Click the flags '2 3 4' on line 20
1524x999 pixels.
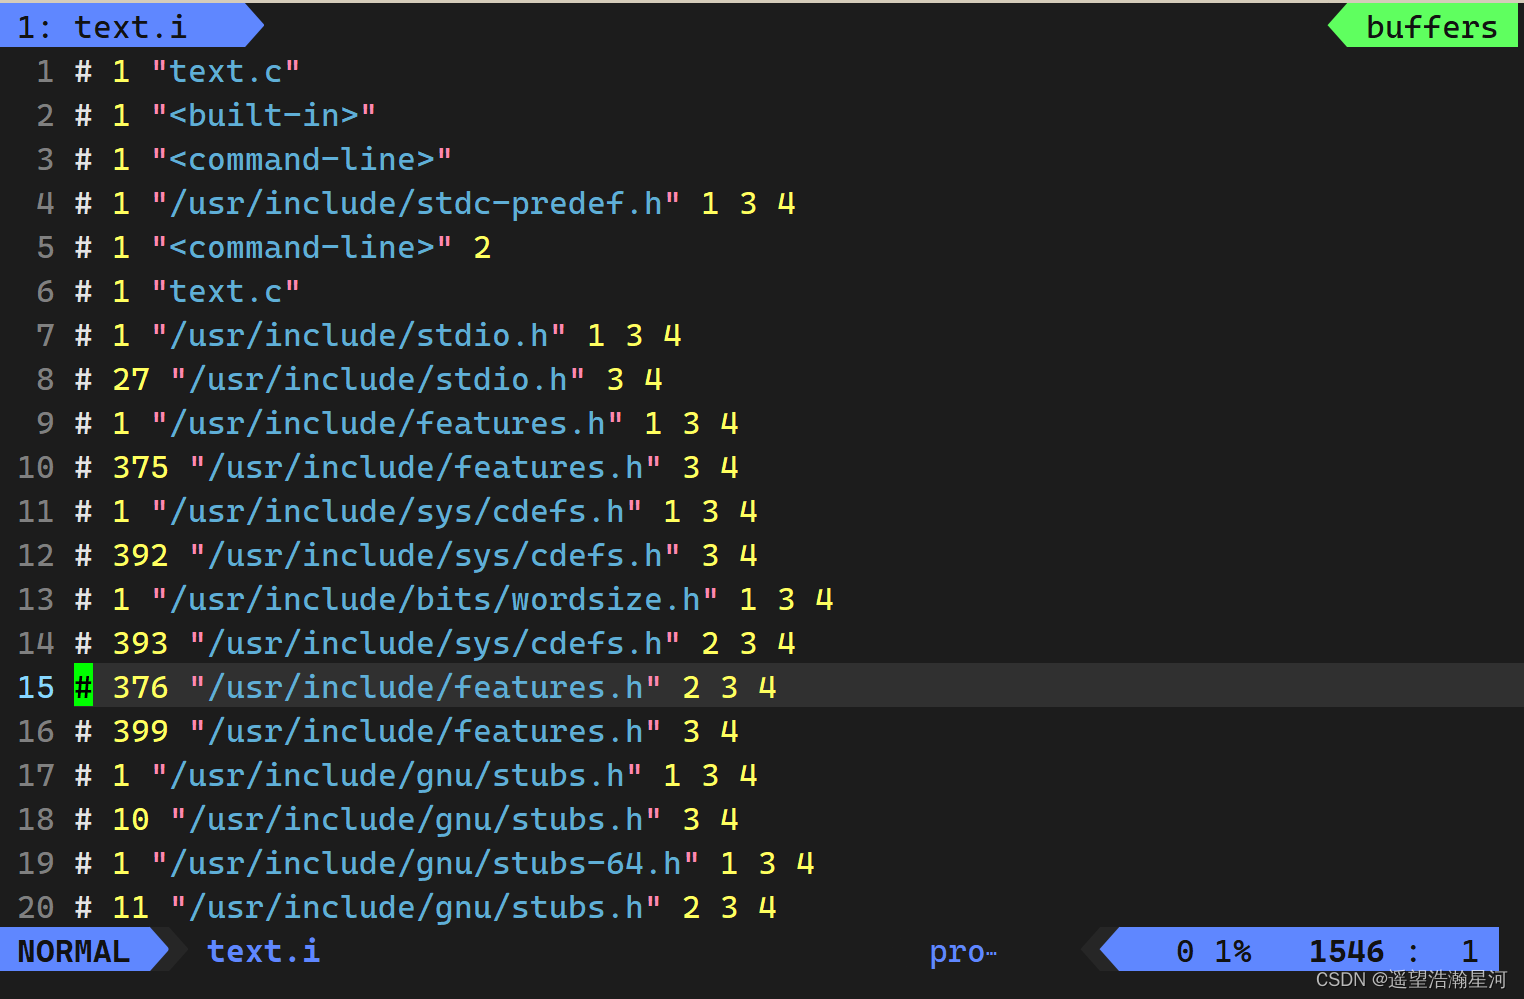pyautogui.click(x=729, y=907)
